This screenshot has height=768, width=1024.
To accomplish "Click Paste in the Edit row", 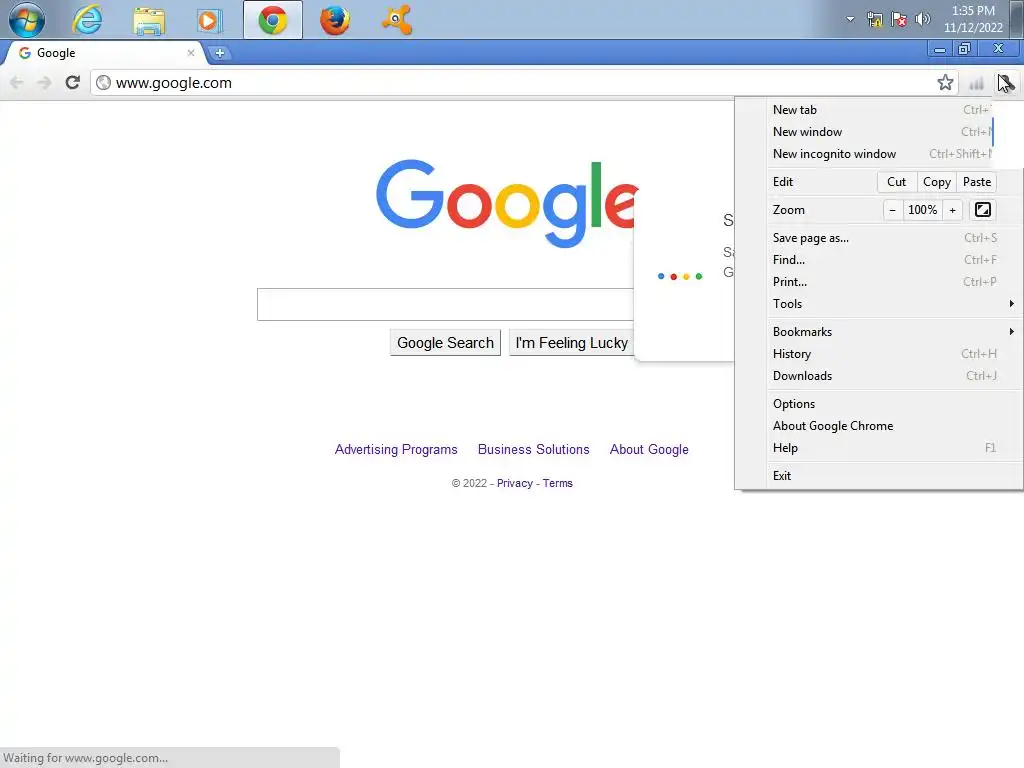I will pyautogui.click(x=977, y=182).
